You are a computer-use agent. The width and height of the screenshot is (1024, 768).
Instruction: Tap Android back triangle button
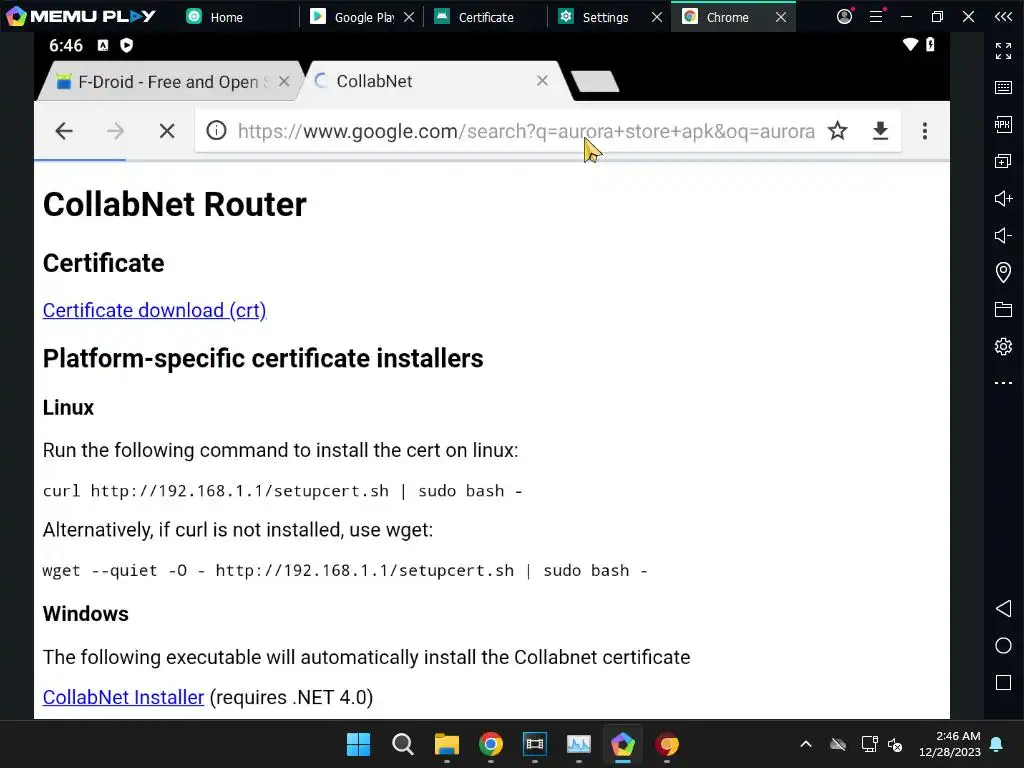[x=1003, y=609]
